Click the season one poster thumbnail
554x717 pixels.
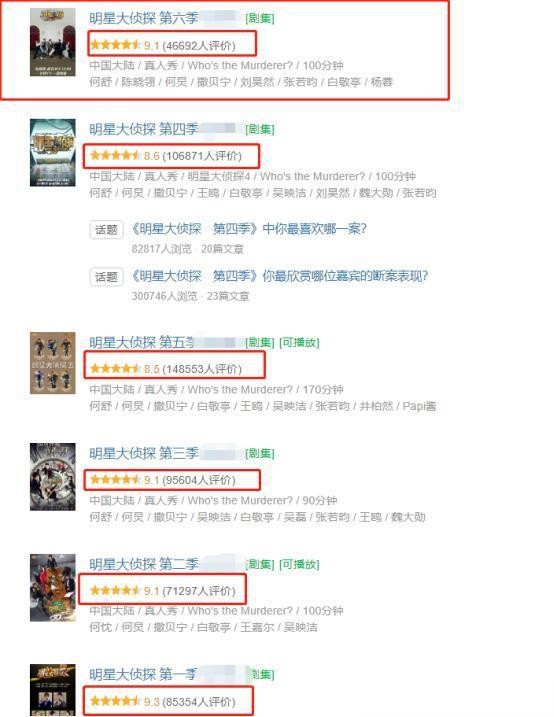click(x=53, y=690)
